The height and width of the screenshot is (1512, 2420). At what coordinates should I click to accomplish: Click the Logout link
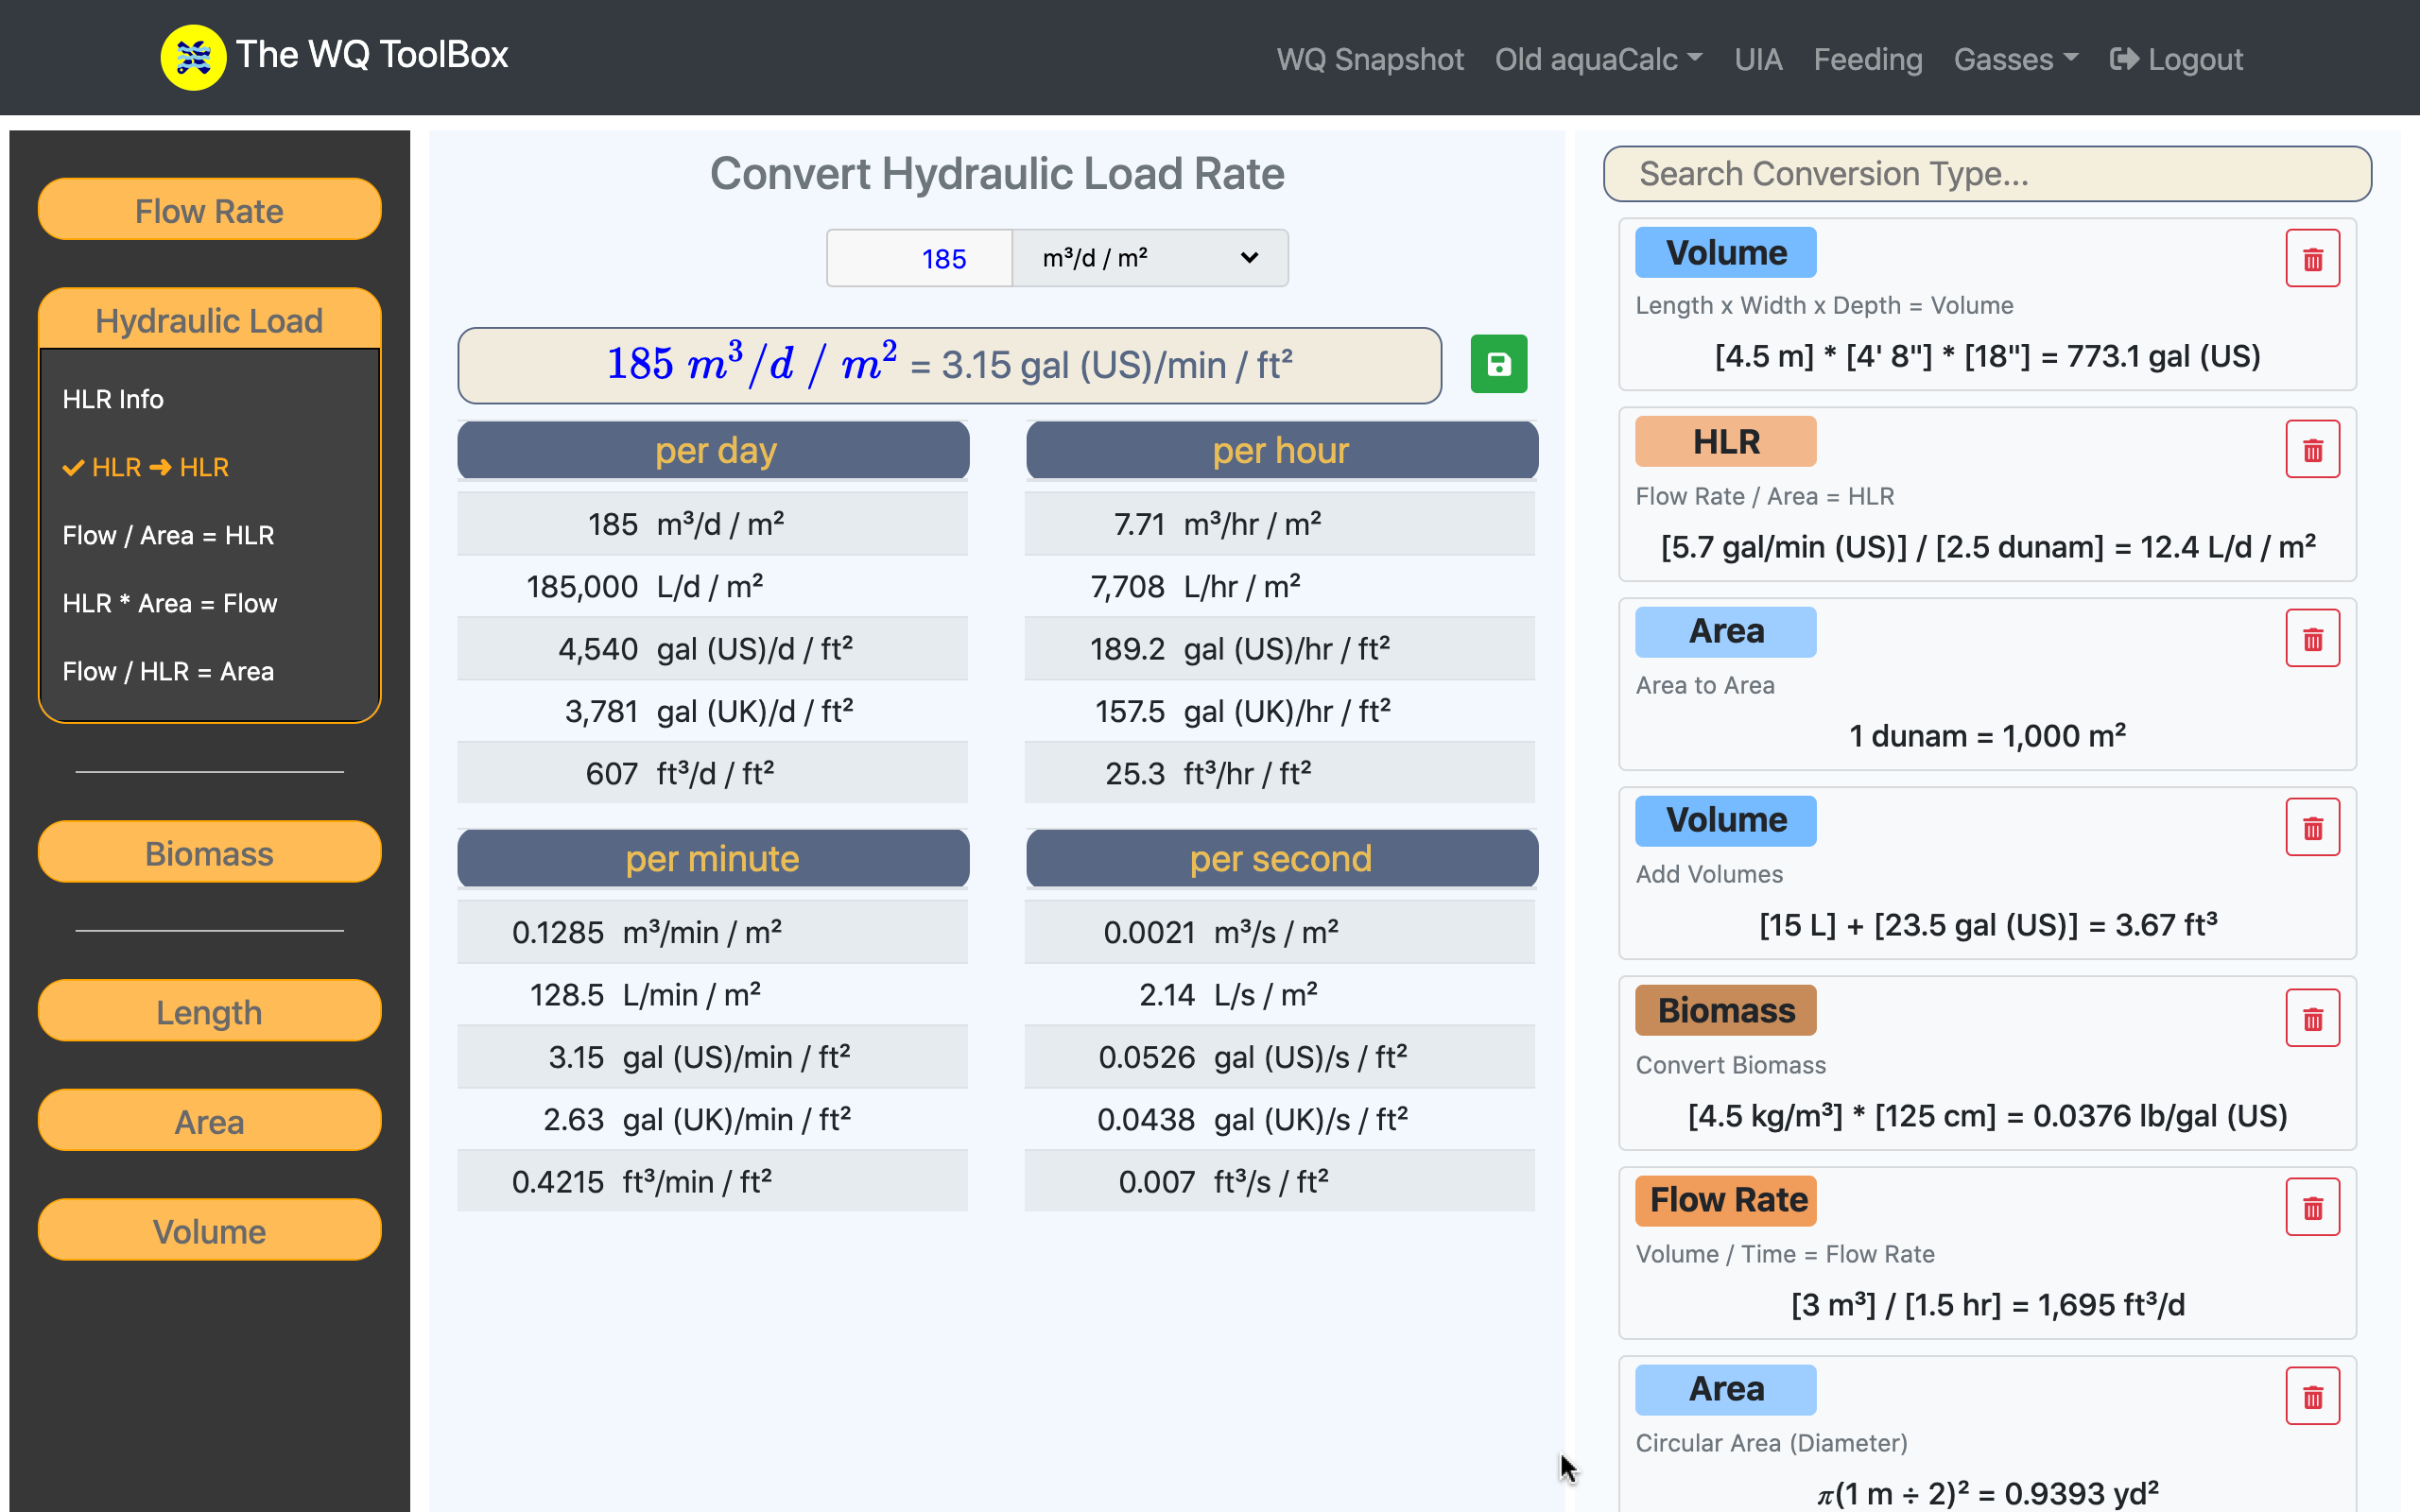2176,59
